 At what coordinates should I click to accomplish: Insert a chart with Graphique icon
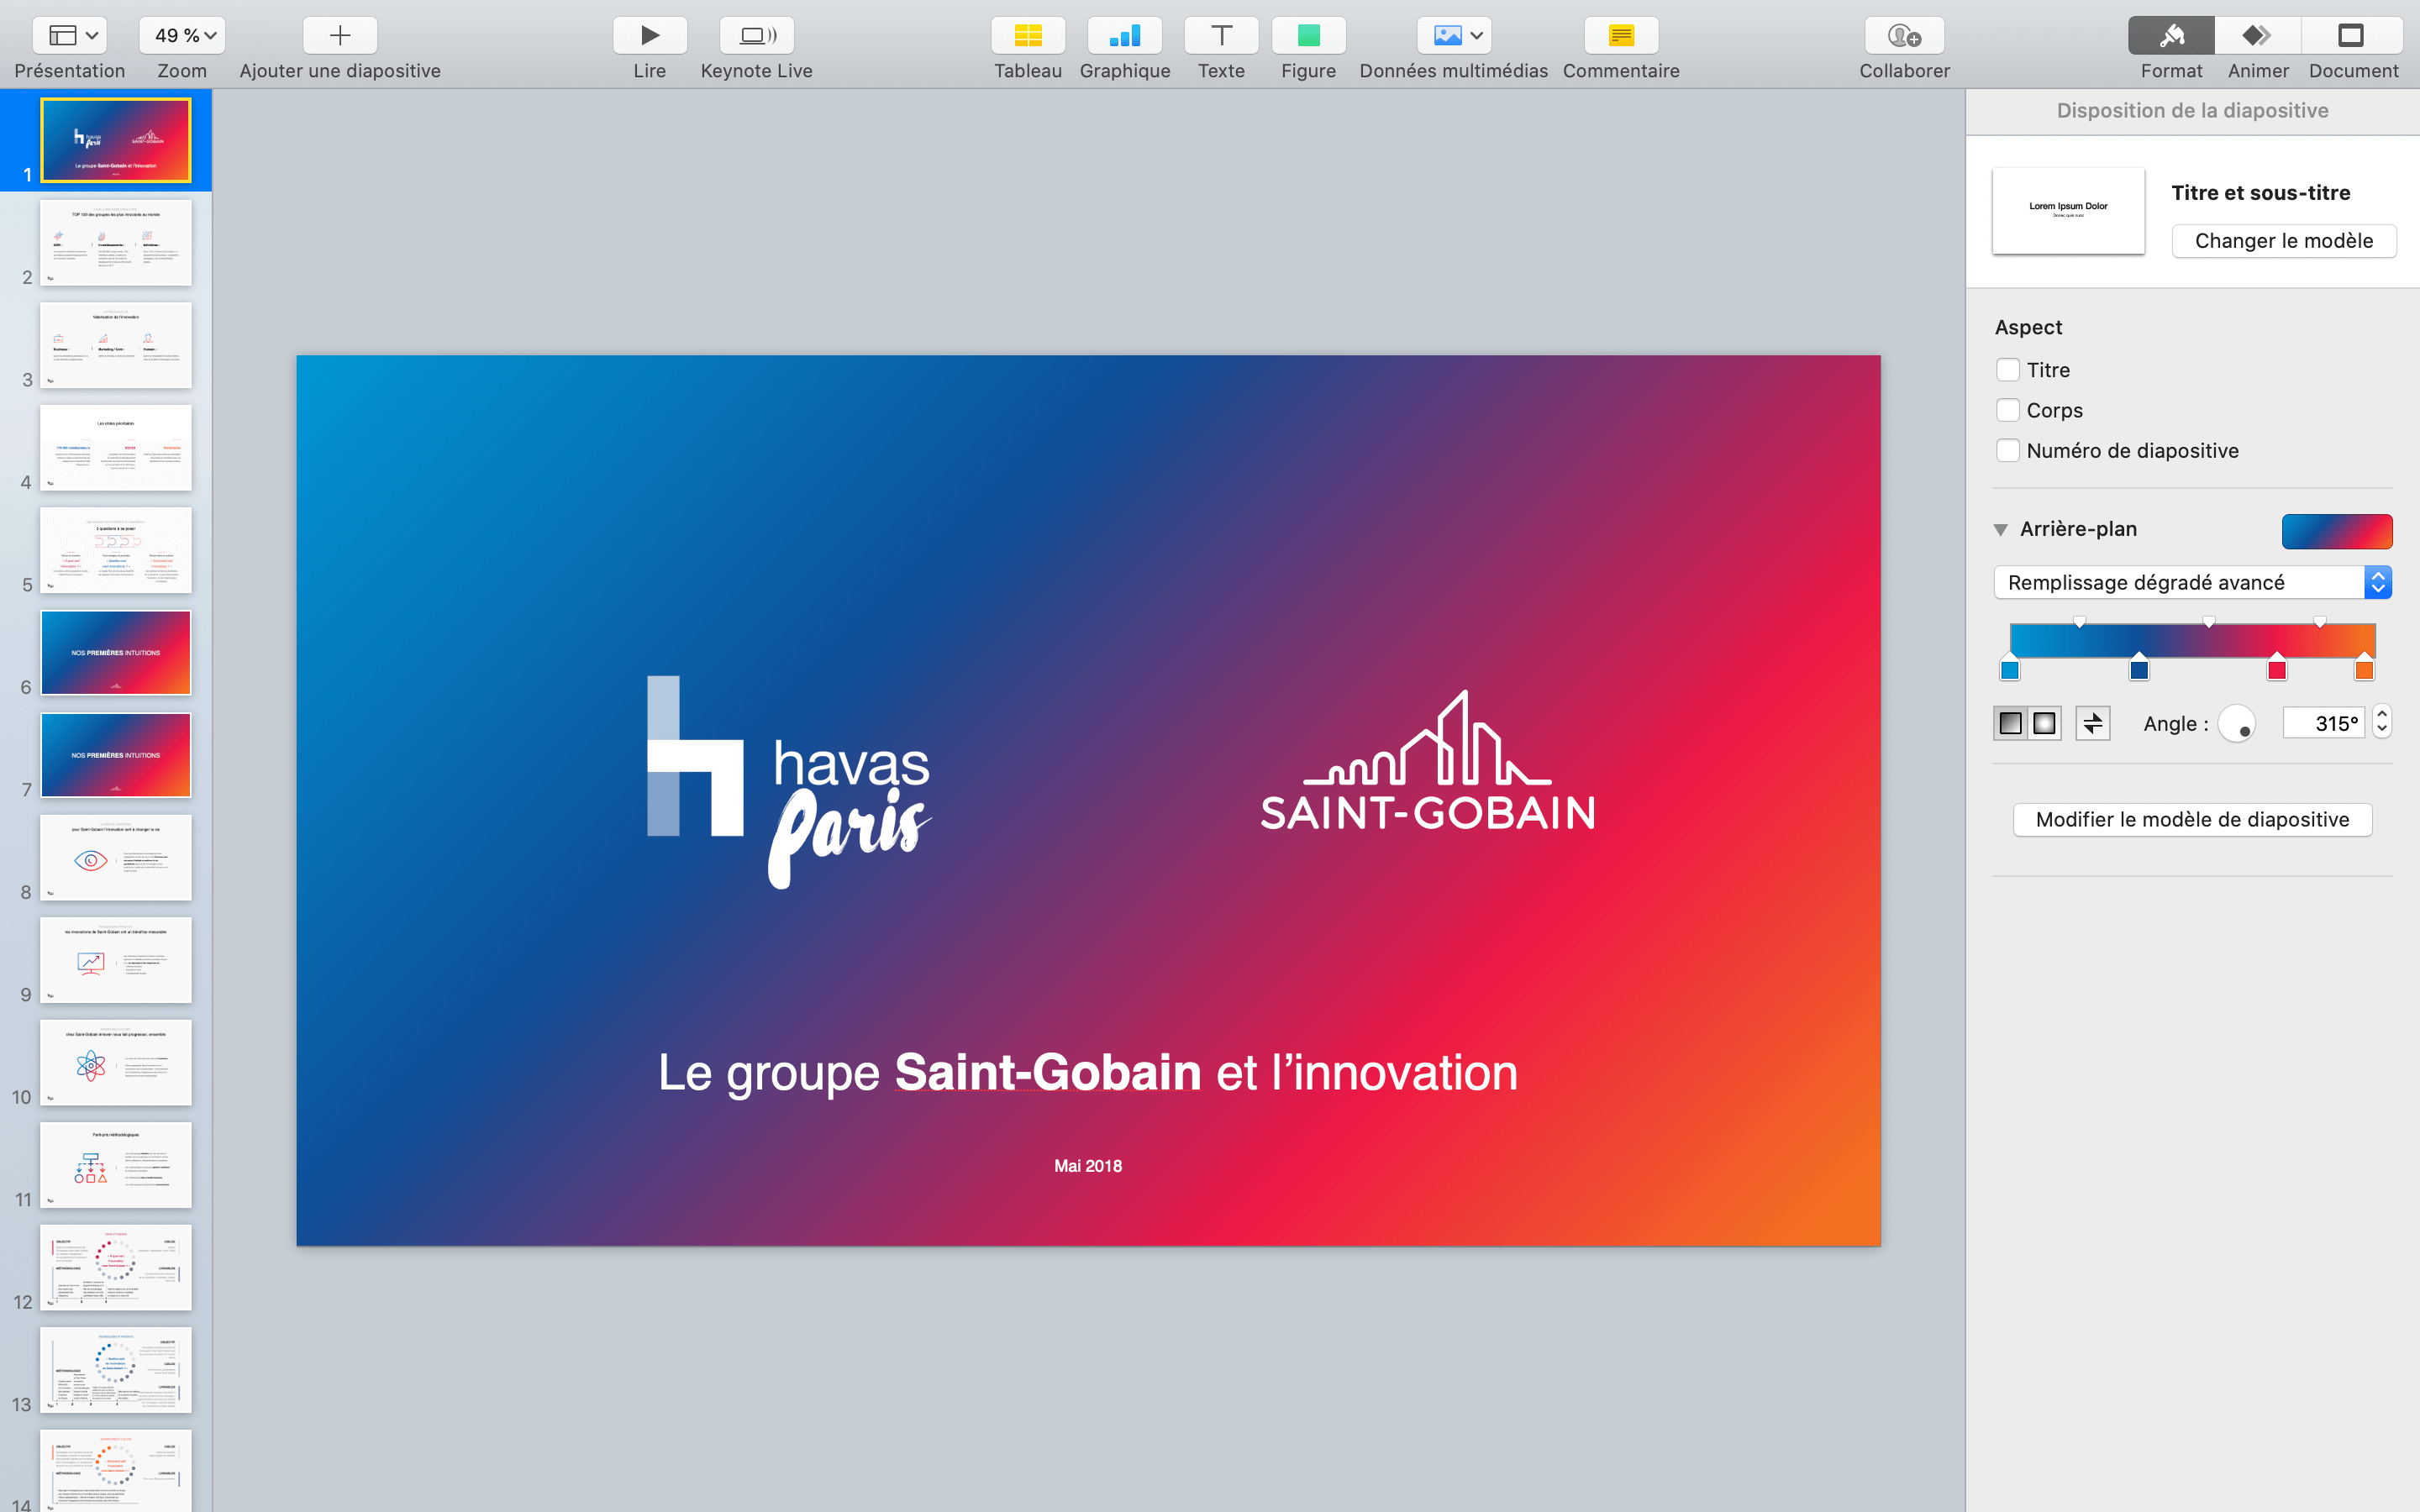(1124, 36)
